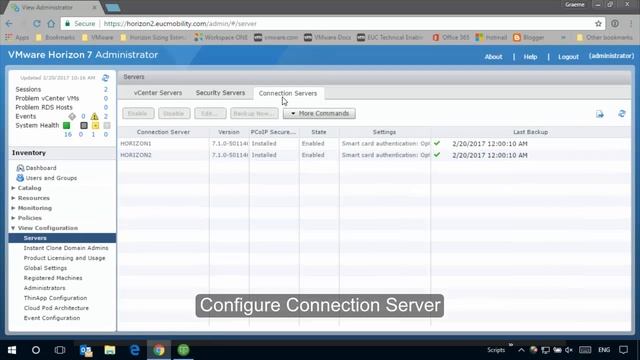Show more bookmarks chevron
640x360 pixels.
coord(563,37)
